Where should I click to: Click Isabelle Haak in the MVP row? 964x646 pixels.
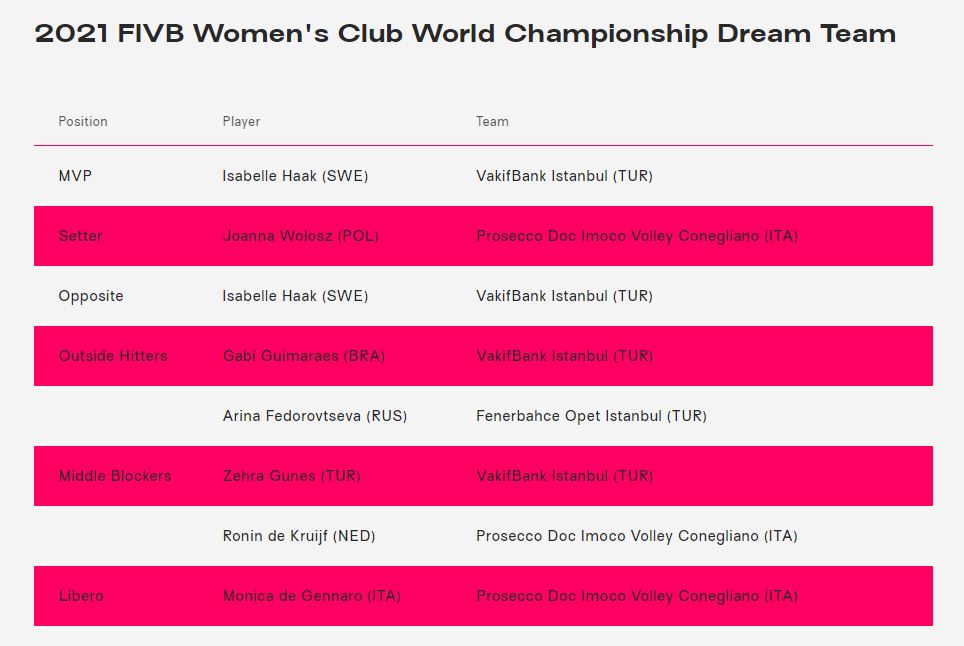[x=295, y=176]
